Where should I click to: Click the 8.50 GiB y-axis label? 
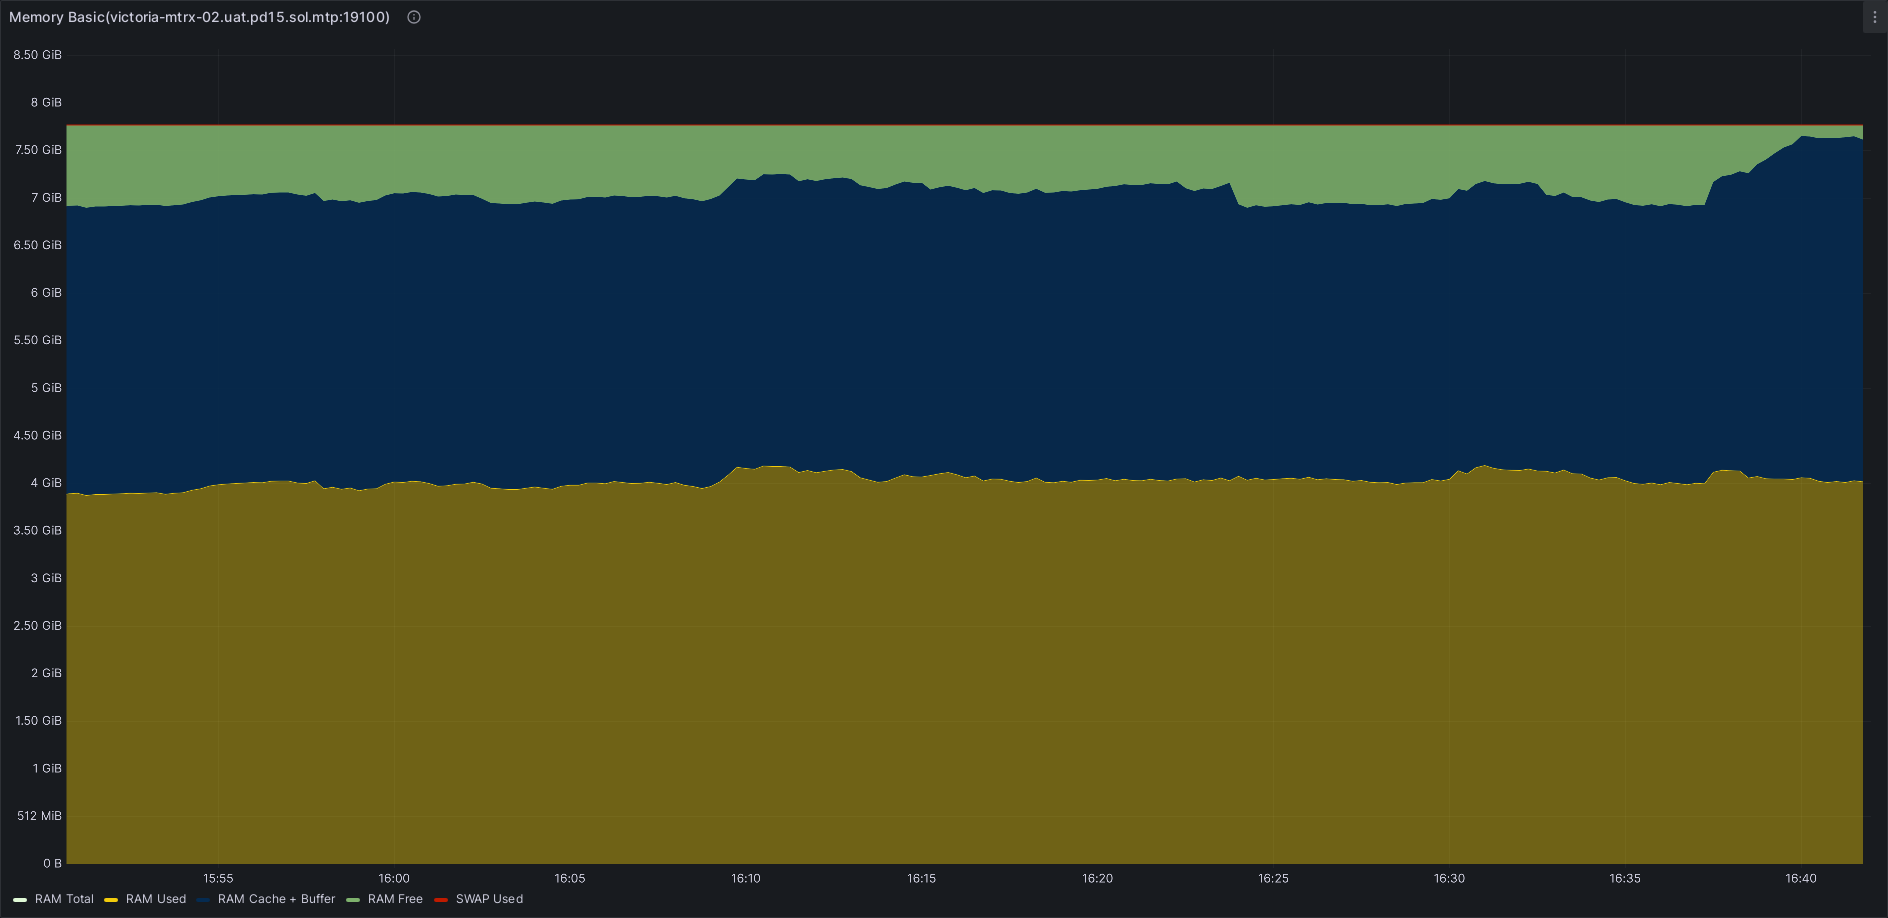[x=38, y=55]
